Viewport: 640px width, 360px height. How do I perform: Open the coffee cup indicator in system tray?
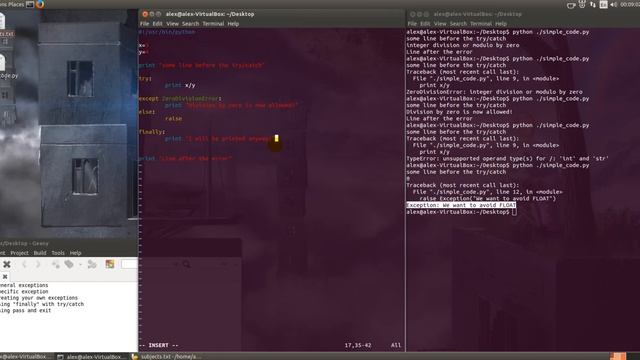point(571,4)
